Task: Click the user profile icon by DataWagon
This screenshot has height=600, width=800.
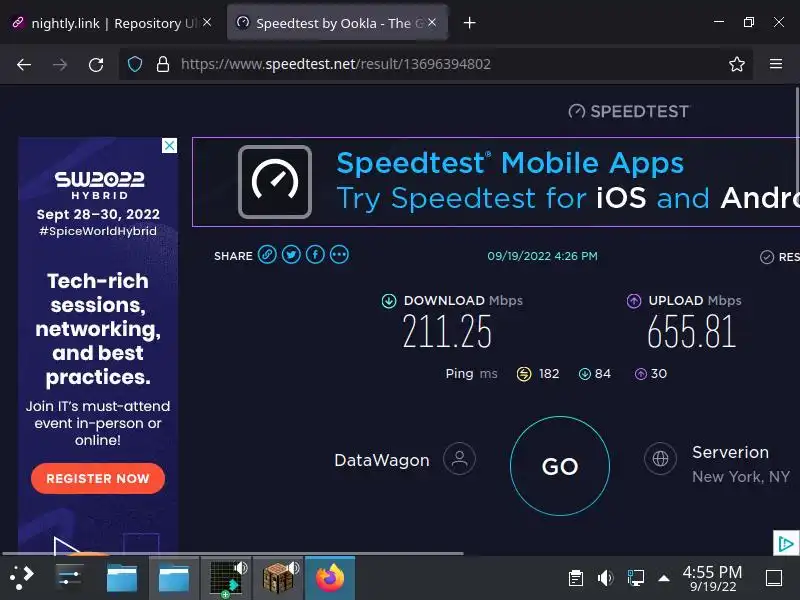Action: (x=459, y=458)
